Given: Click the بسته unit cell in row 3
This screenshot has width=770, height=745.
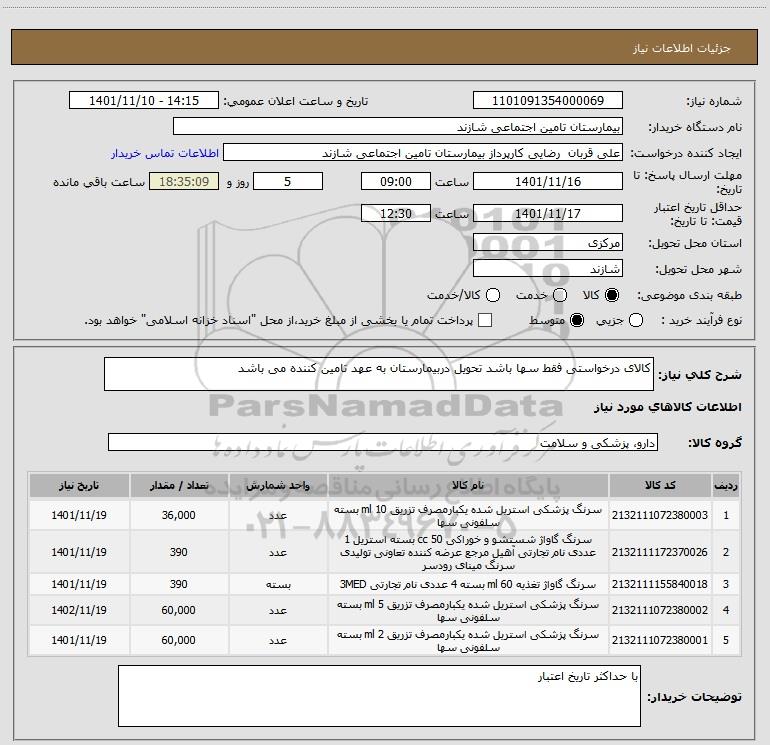Looking at the screenshot, I should click(278, 584).
